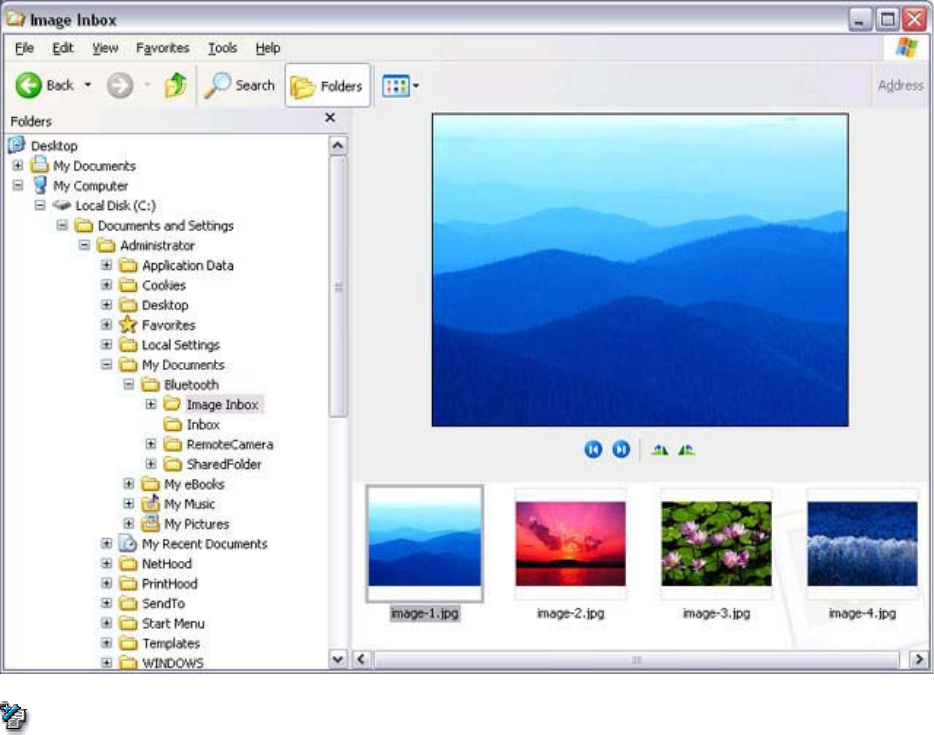Expand top-level My Documents node
934x735 pixels.
pos(18,166)
